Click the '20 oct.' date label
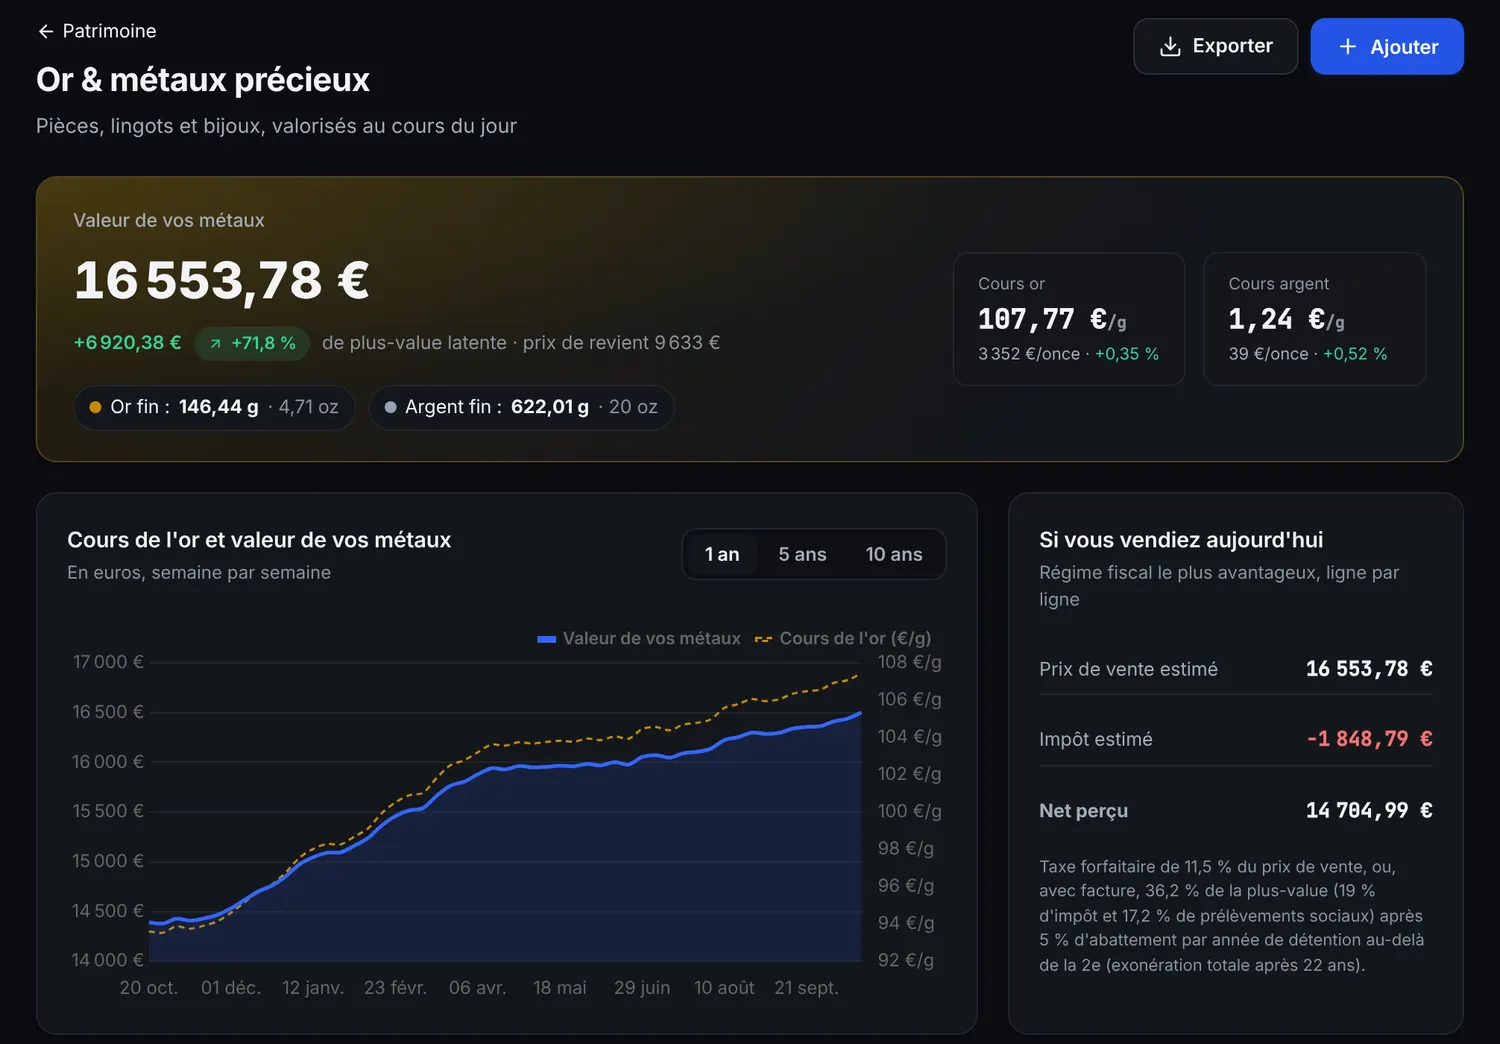1500x1044 pixels. coord(149,988)
